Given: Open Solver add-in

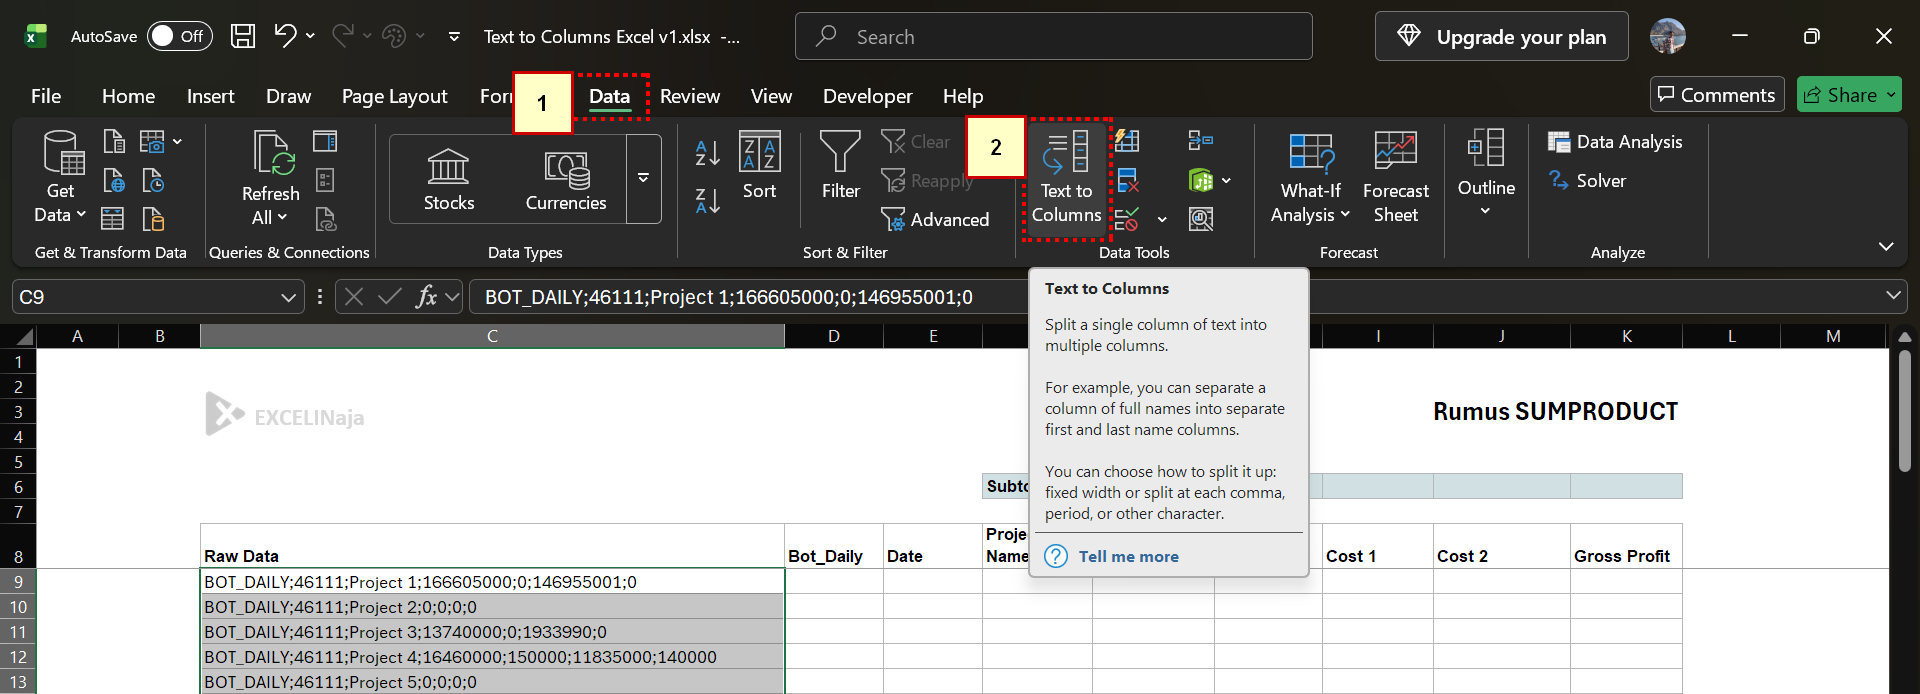Looking at the screenshot, I should pyautogui.click(x=1587, y=181).
